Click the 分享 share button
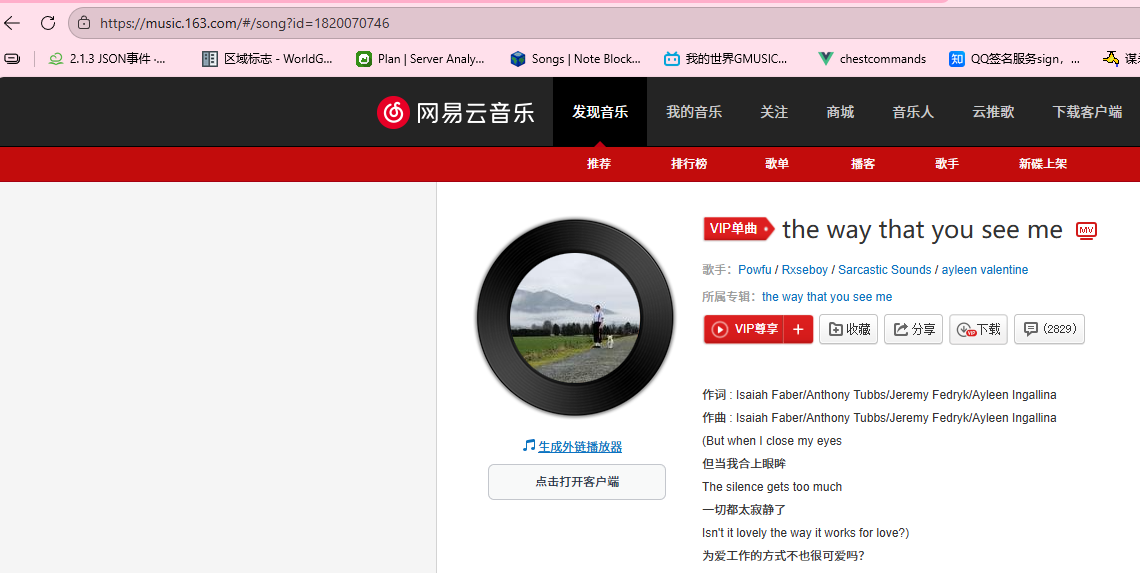The image size is (1140, 573). (x=913, y=330)
